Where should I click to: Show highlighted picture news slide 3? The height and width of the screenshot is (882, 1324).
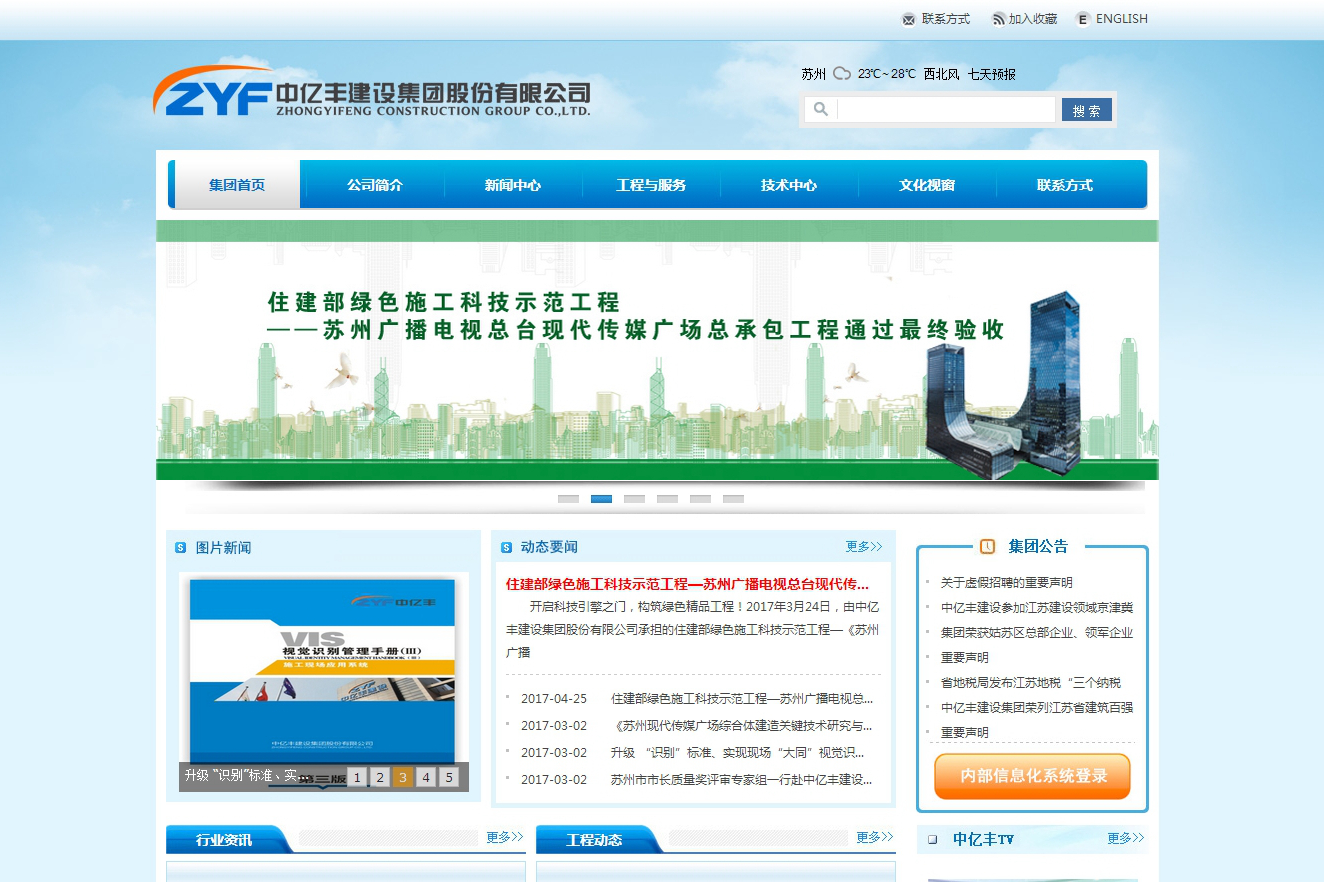click(403, 777)
